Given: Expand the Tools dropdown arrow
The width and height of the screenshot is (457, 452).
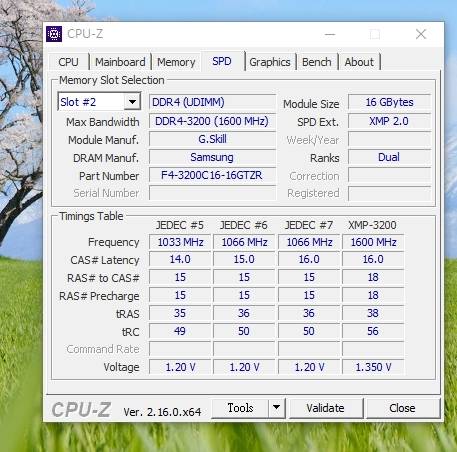Looking at the screenshot, I should 277,408.
